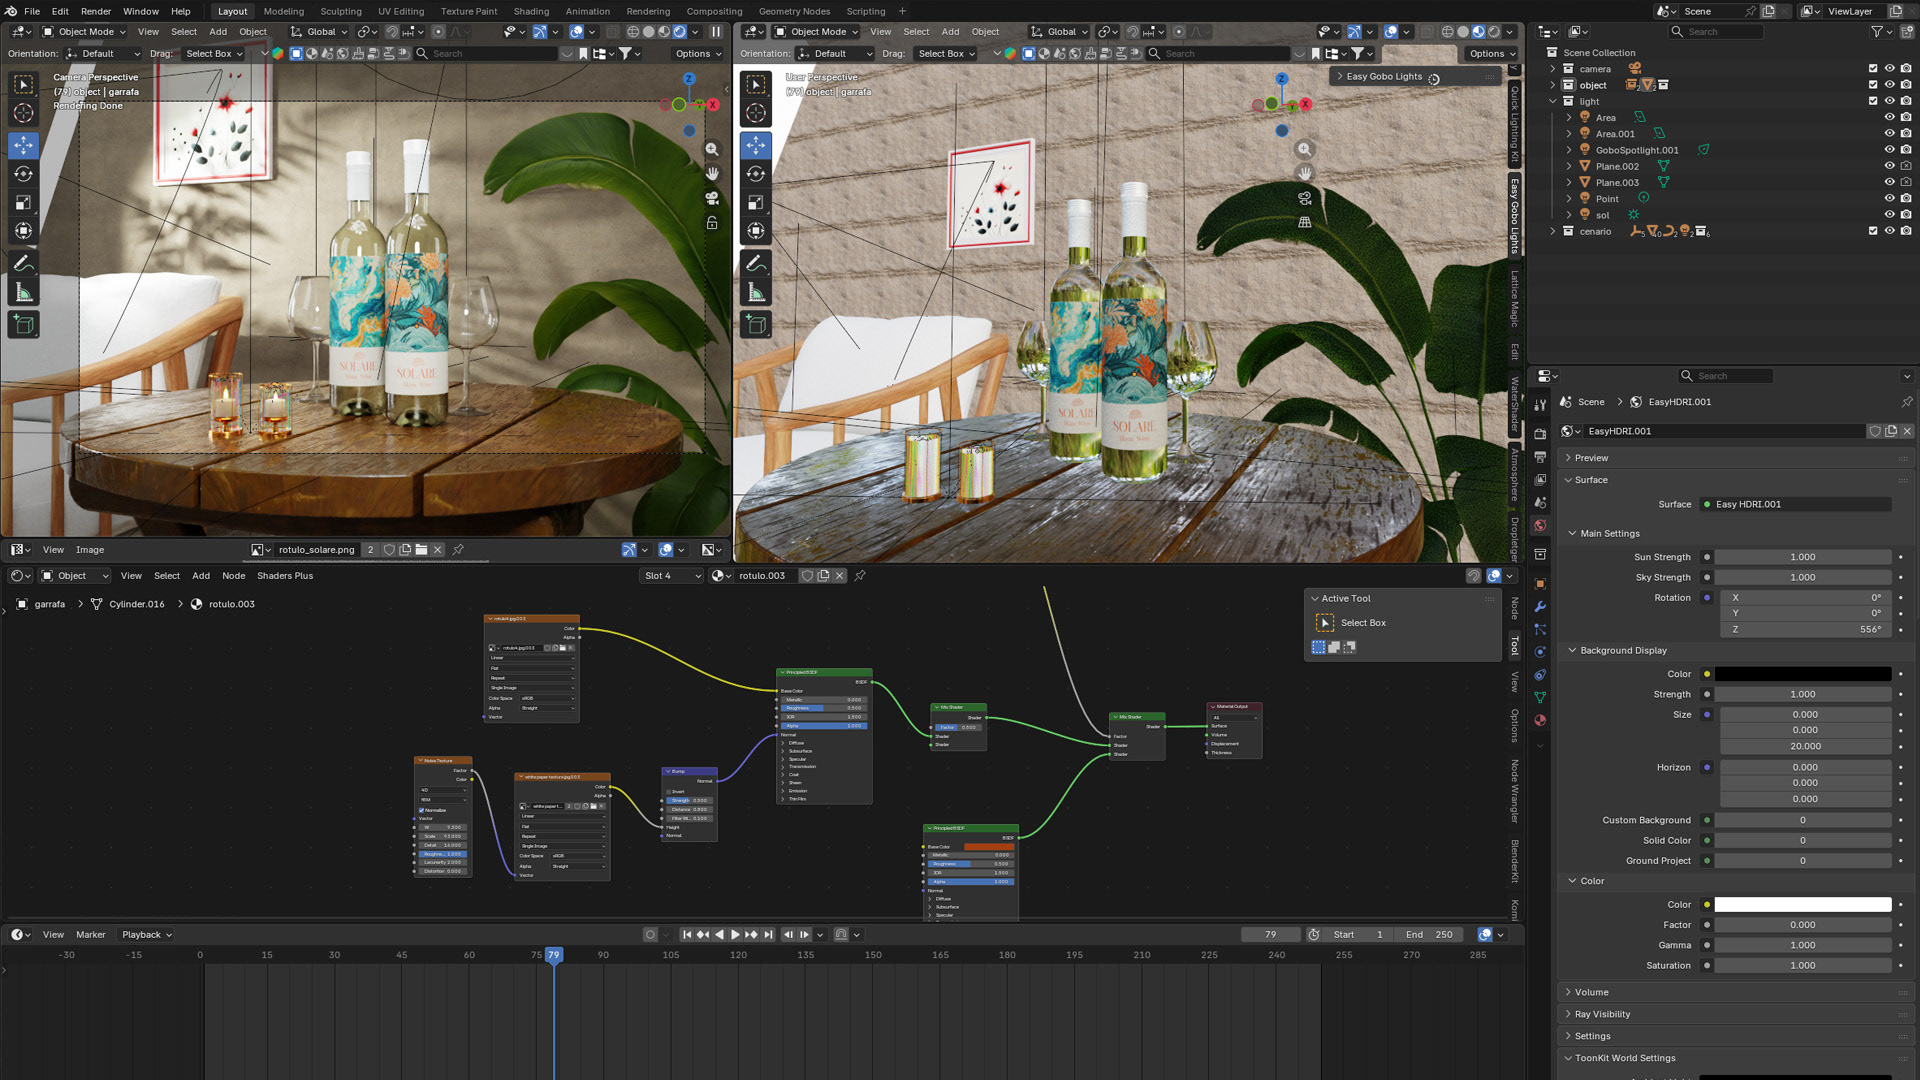Screen dimensions: 1920x1080
Task: Click Shaders Plus in node editor header
Action: (285, 576)
